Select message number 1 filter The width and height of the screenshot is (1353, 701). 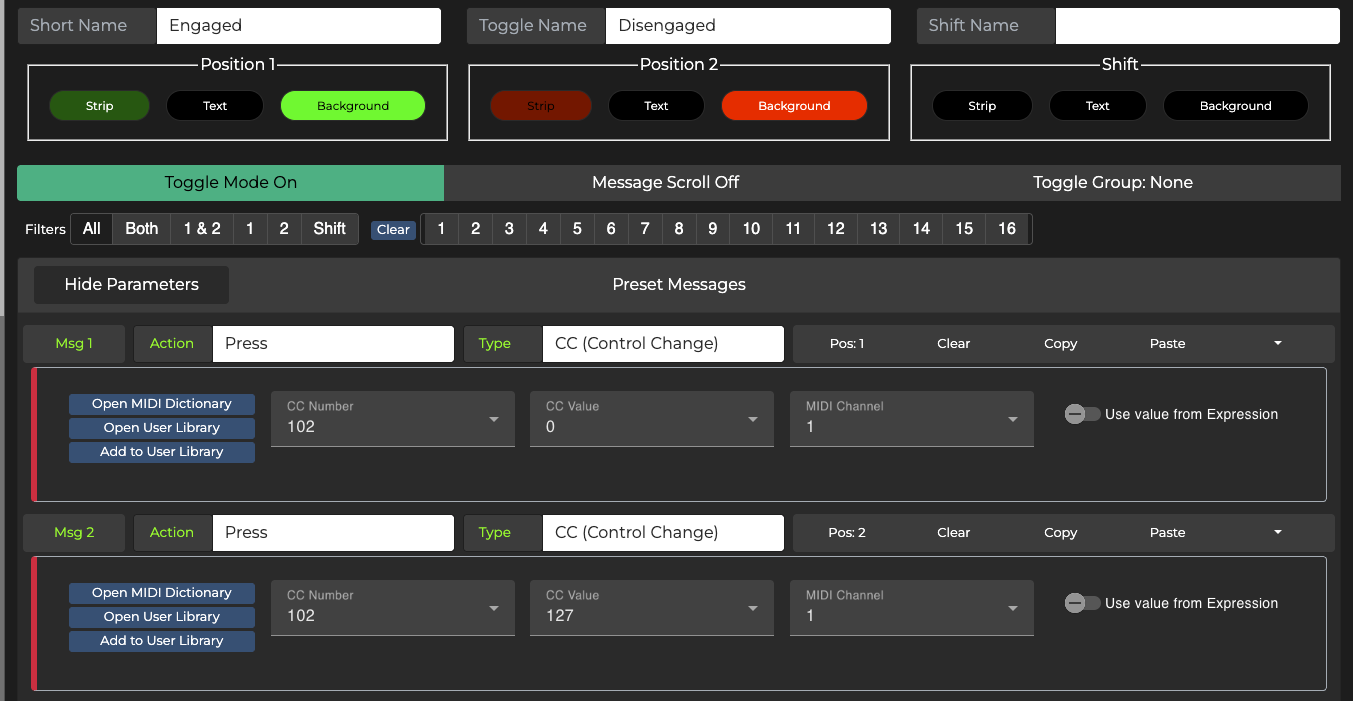441,229
